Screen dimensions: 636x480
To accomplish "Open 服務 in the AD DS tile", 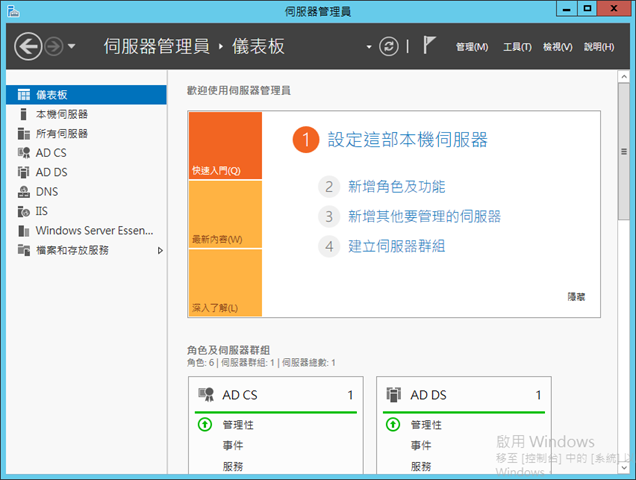I will pos(421,466).
